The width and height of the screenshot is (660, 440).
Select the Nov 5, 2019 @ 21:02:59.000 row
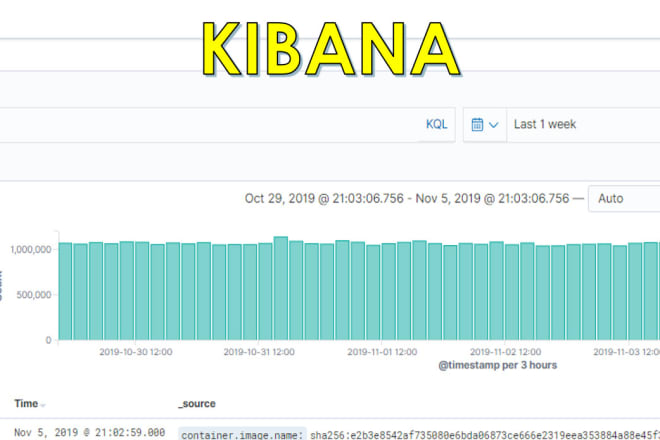89,432
